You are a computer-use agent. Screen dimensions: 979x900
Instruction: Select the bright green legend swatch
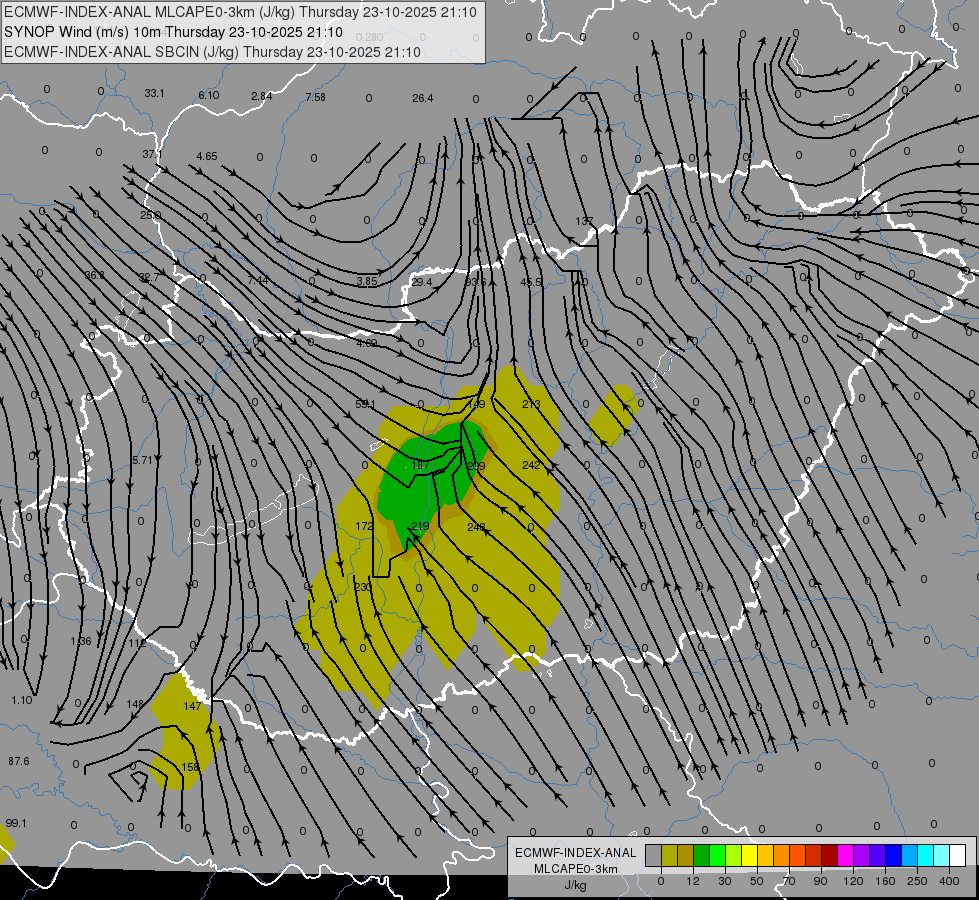[718, 856]
